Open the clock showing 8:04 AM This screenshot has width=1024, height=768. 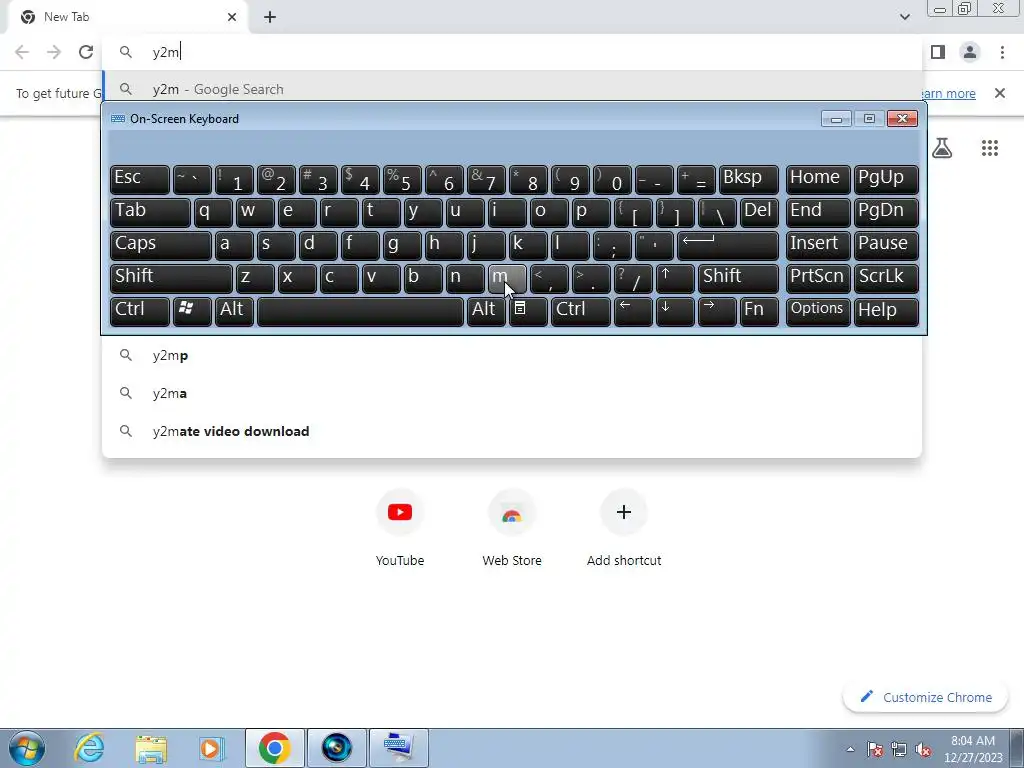(972, 749)
